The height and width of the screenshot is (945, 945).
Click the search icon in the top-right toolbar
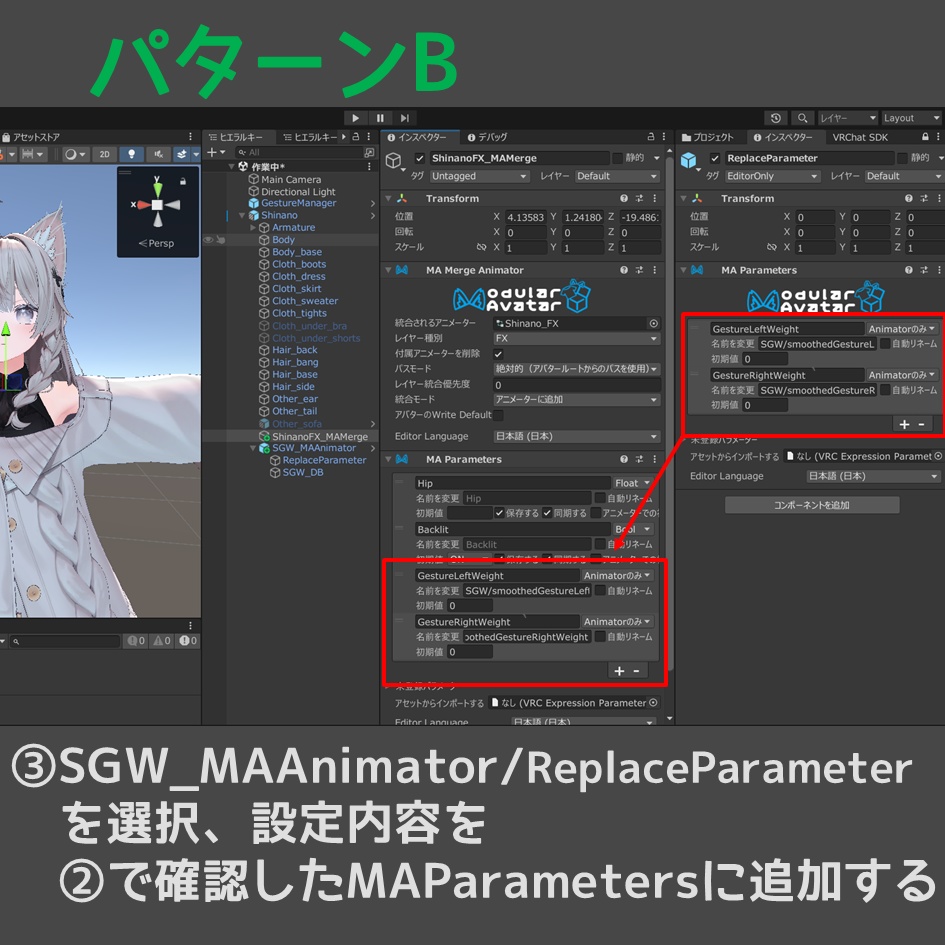[x=801, y=118]
